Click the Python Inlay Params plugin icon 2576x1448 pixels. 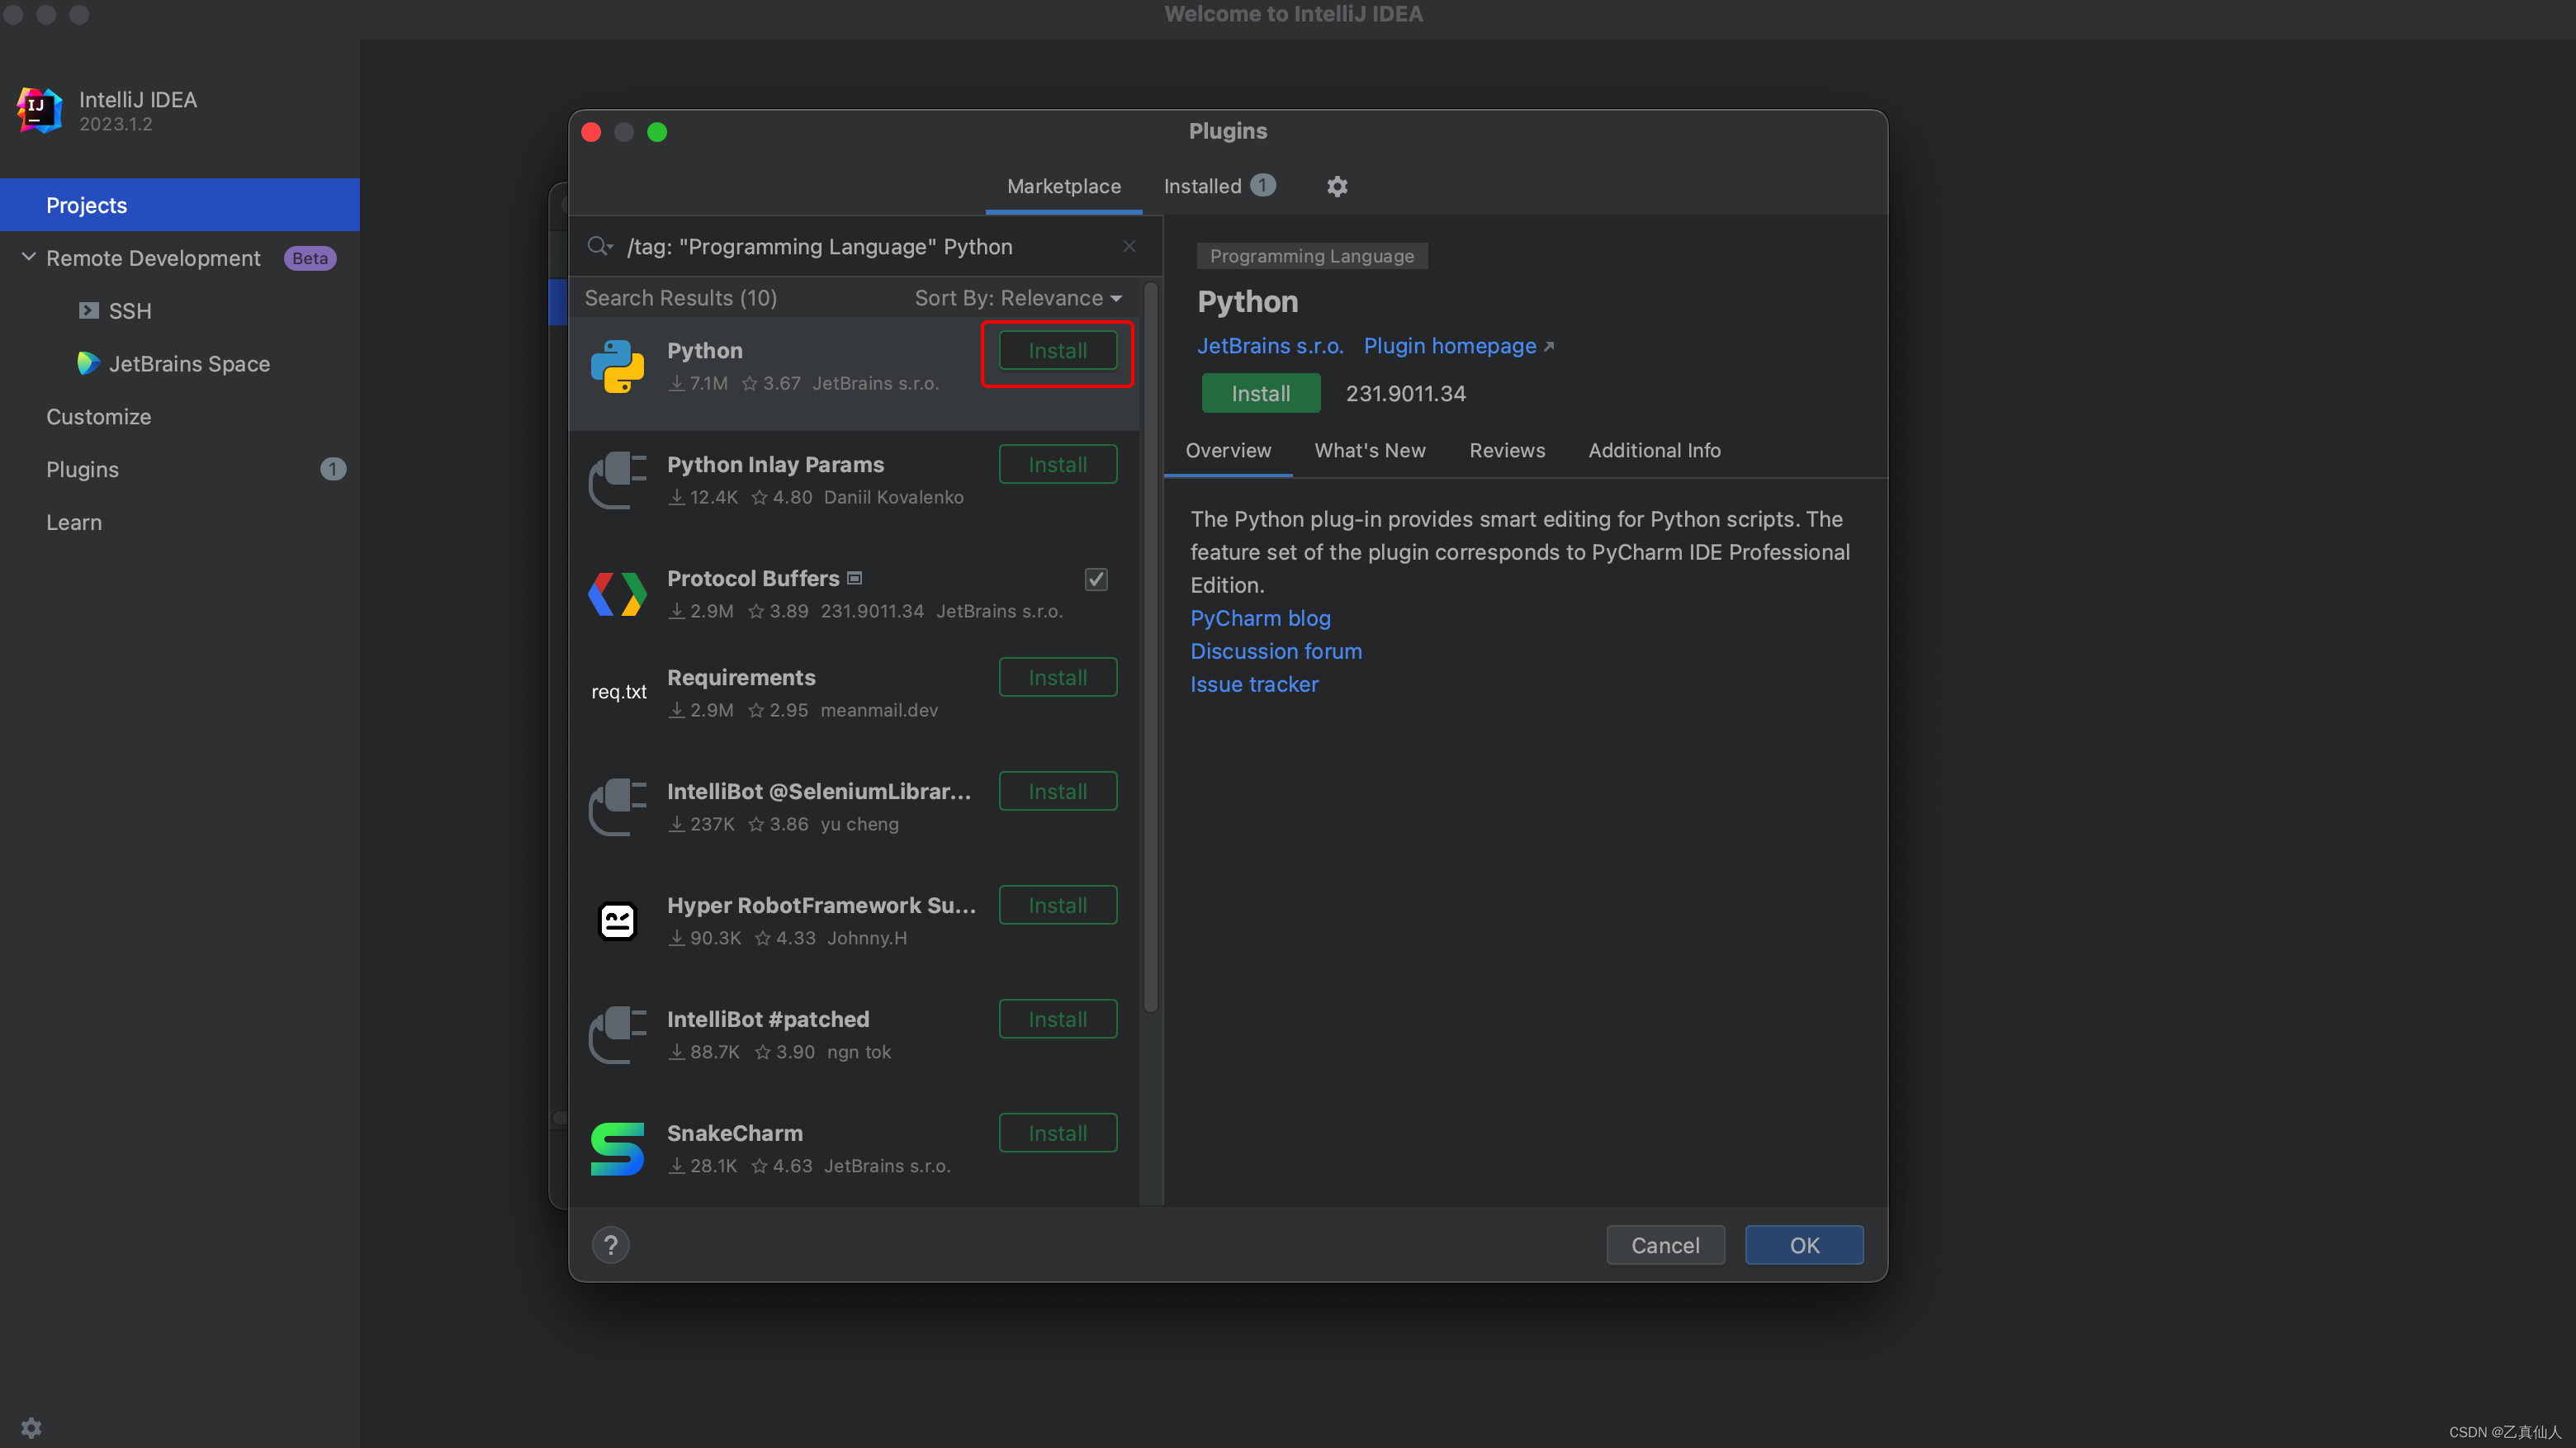[x=616, y=477]
